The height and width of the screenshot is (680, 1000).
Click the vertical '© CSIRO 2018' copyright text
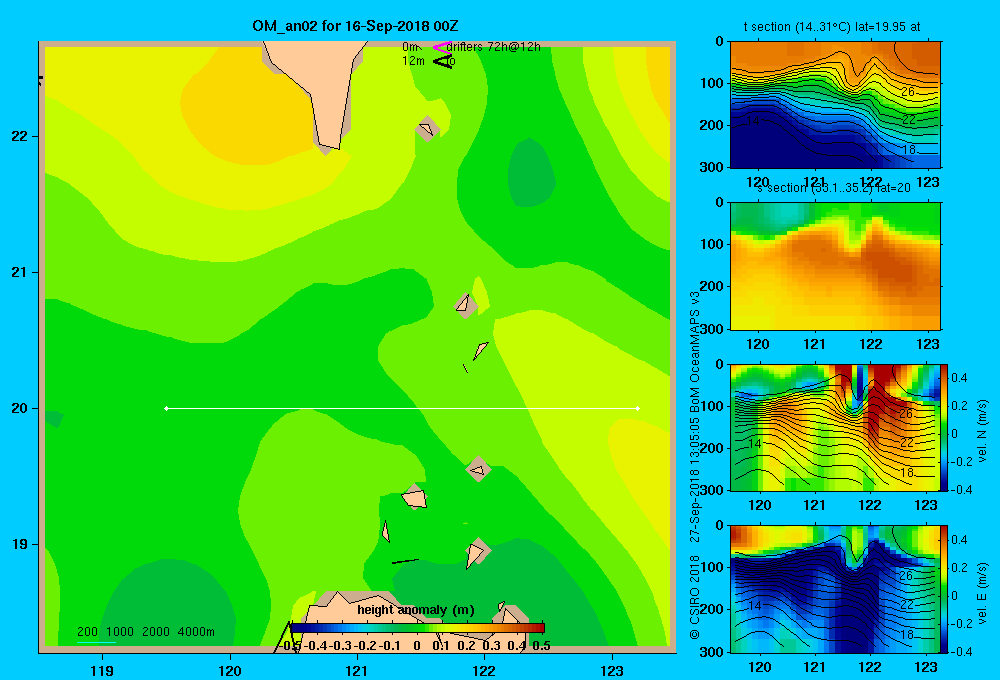[695, 596]
